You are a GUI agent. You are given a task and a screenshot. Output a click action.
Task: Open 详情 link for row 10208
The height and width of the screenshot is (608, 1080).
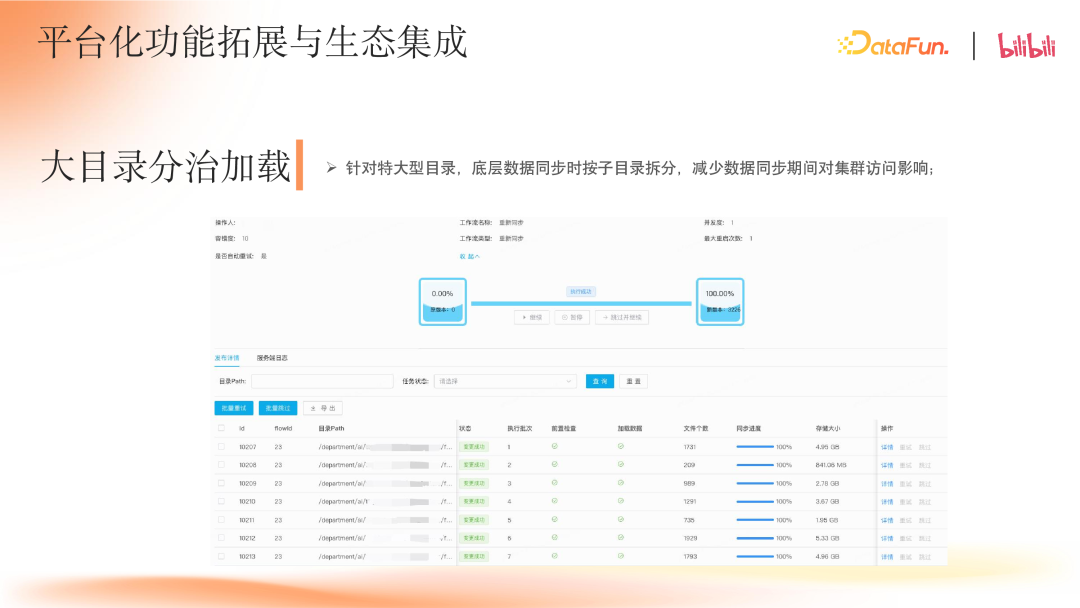pos(887,465)
